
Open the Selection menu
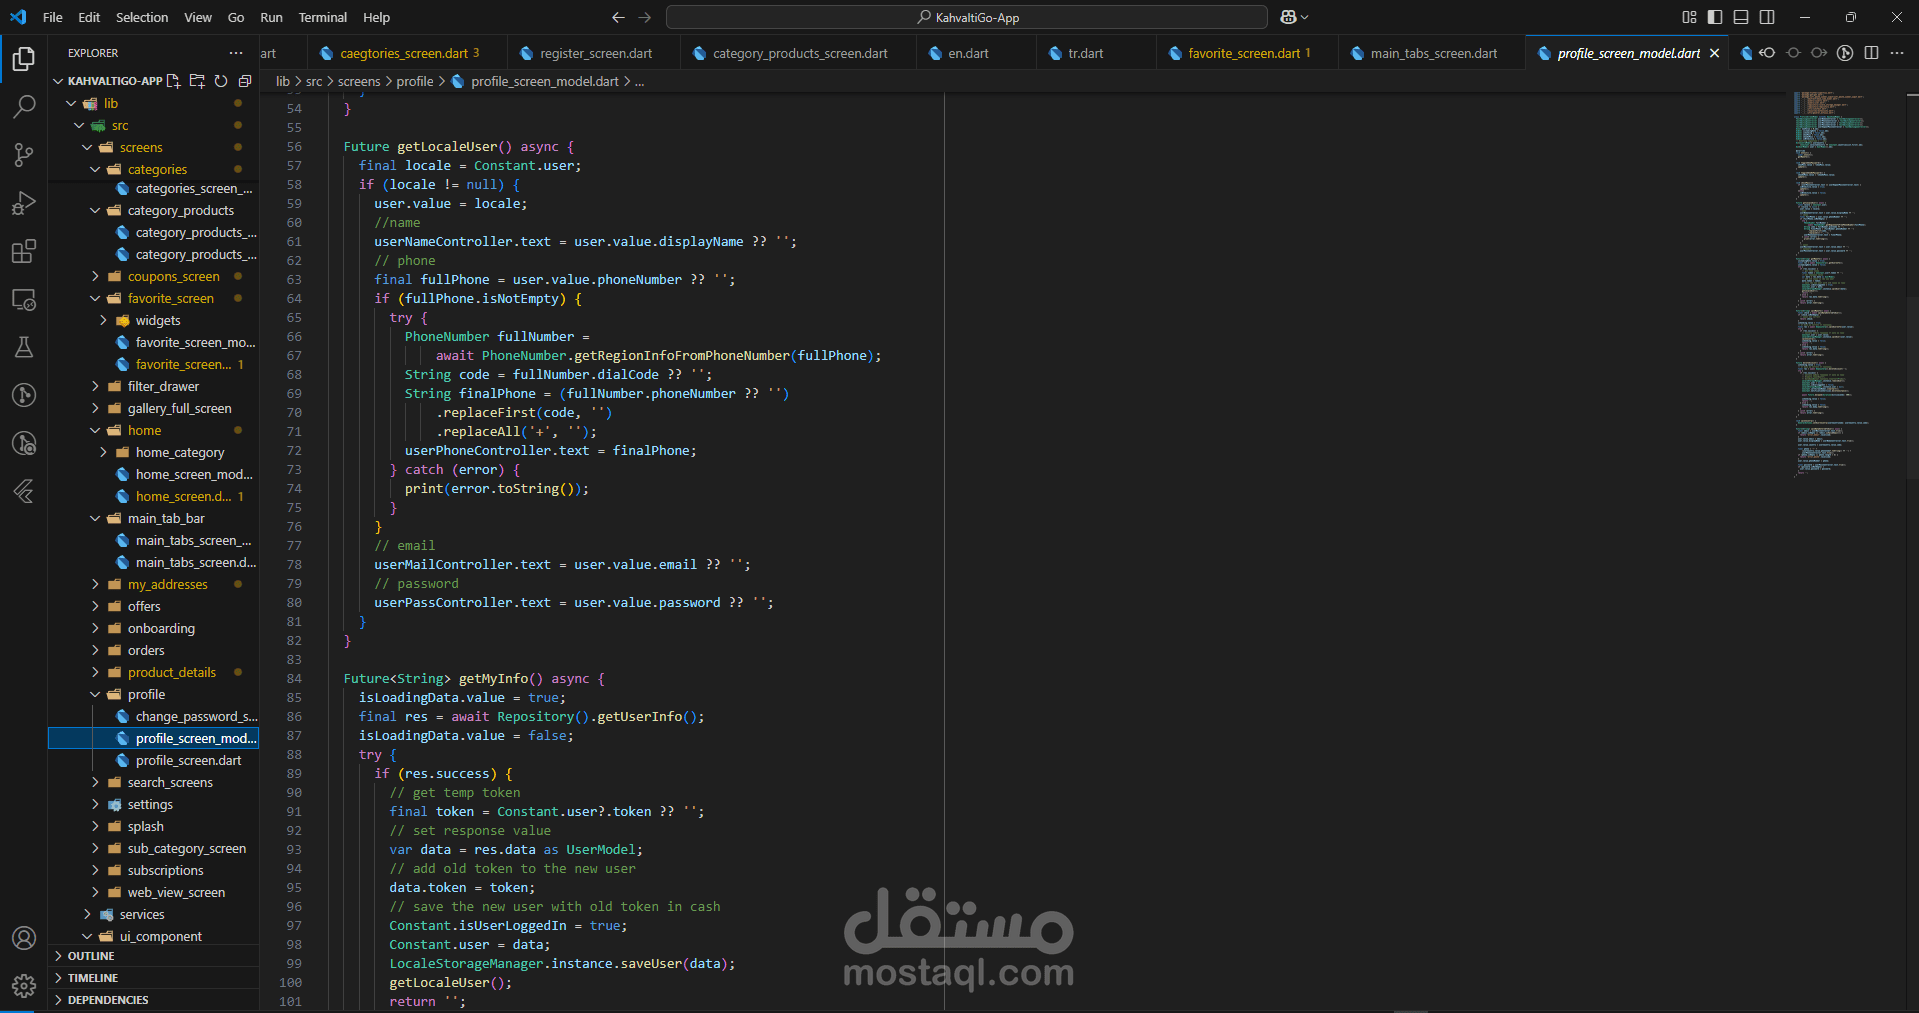click(x=142, y=17)
